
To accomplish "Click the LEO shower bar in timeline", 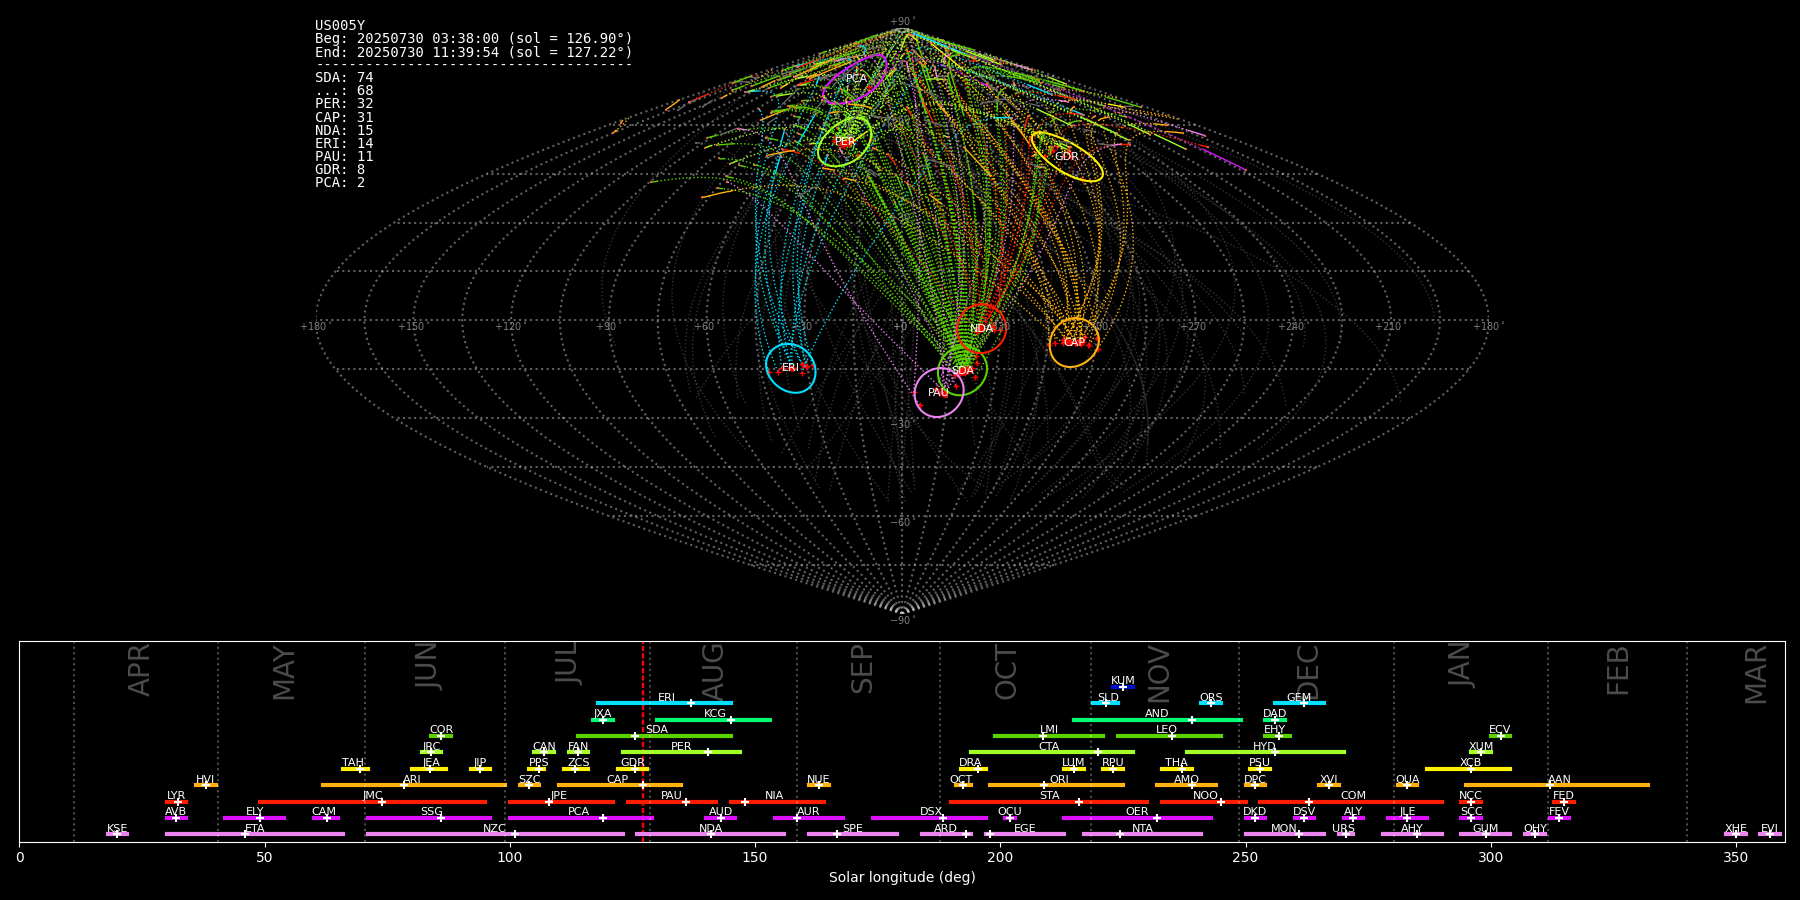I will (x=1169, y=736).
